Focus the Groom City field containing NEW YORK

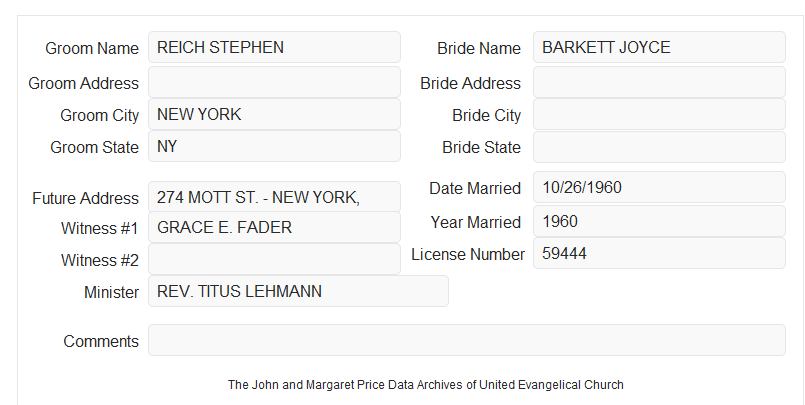274,114
